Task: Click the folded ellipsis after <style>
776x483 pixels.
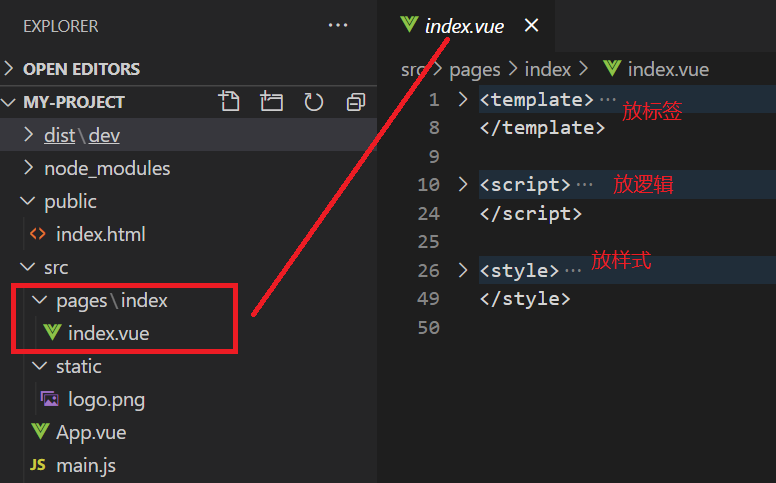Action: tap(573, 270)
